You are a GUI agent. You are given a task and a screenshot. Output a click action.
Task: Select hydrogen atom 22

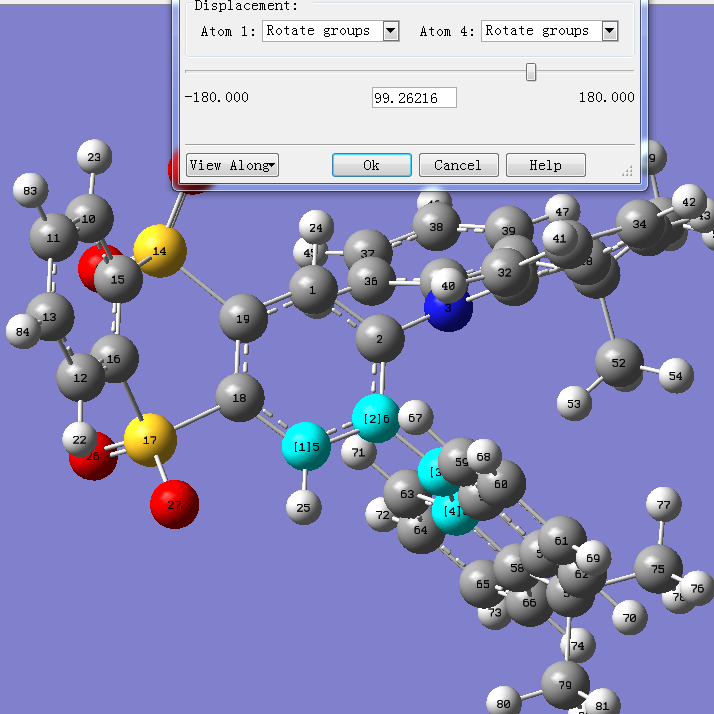[80, 439]
